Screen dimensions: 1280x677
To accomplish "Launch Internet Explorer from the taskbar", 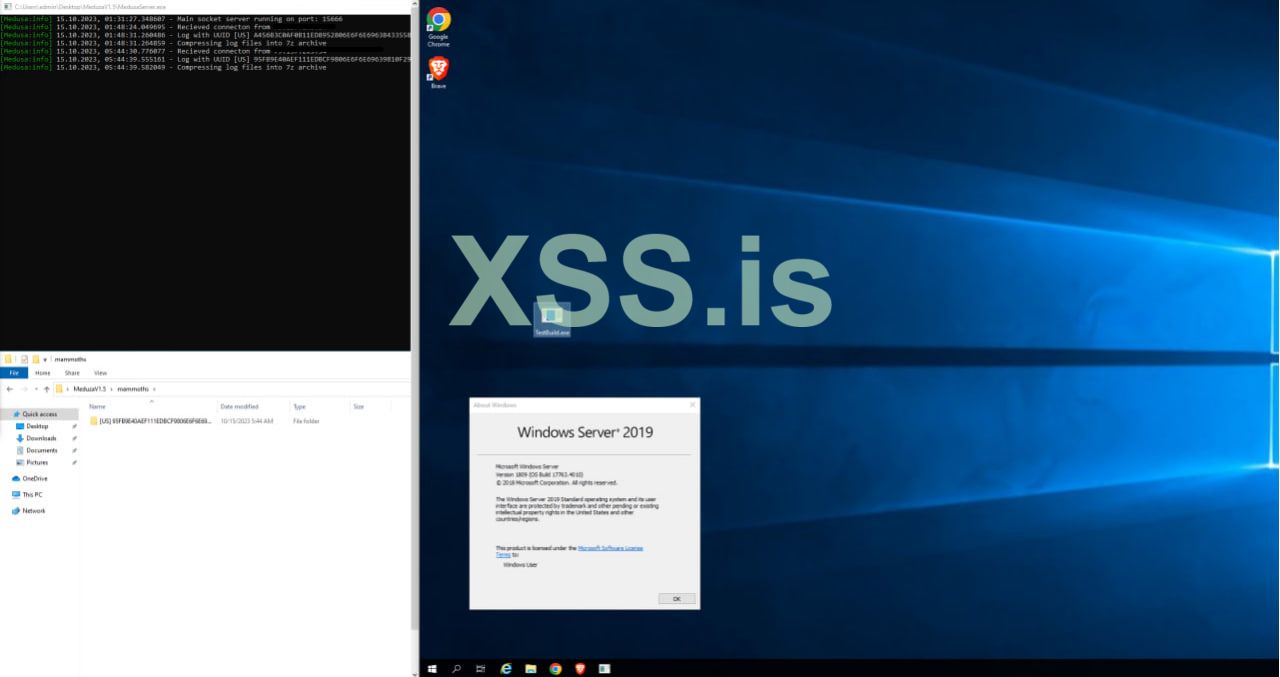I will [507, 668].
